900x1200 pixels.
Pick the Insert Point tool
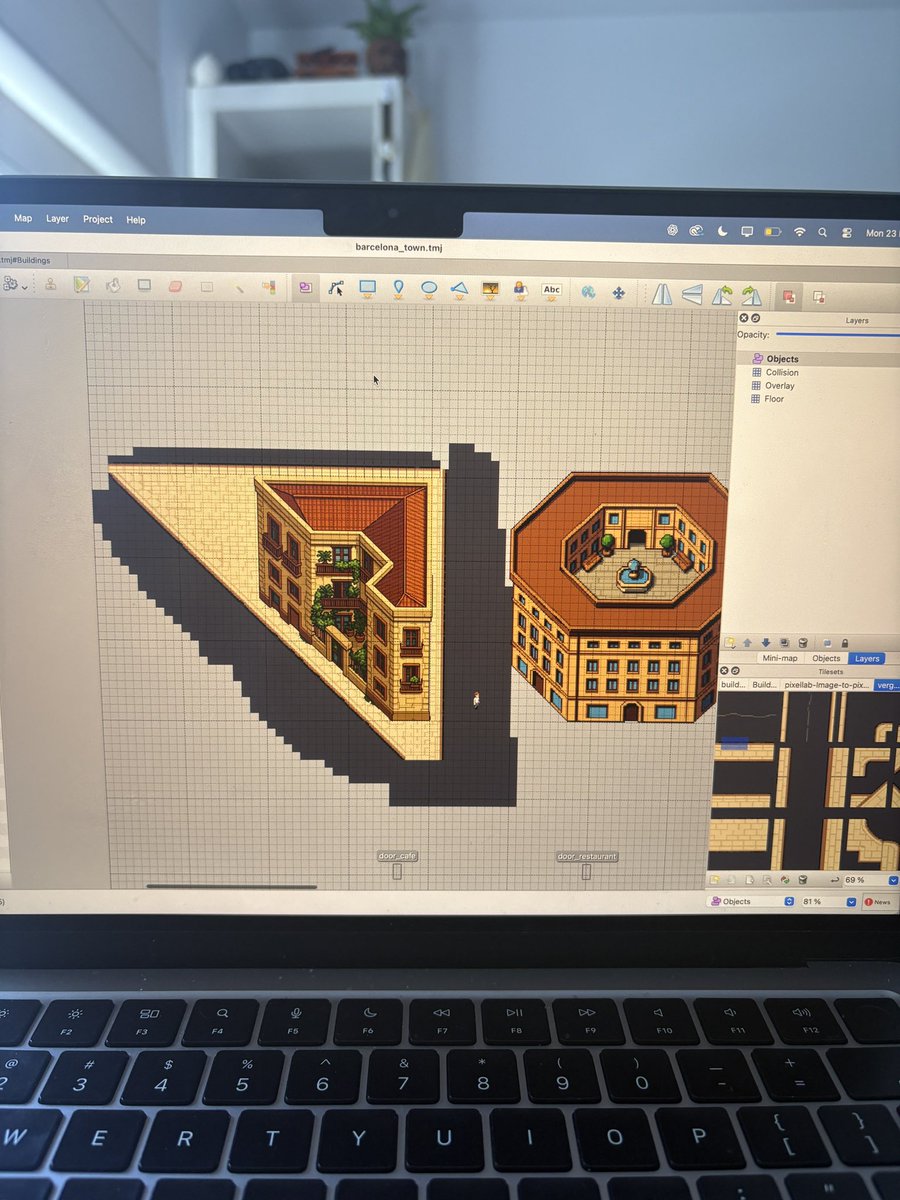pos(398,289)
